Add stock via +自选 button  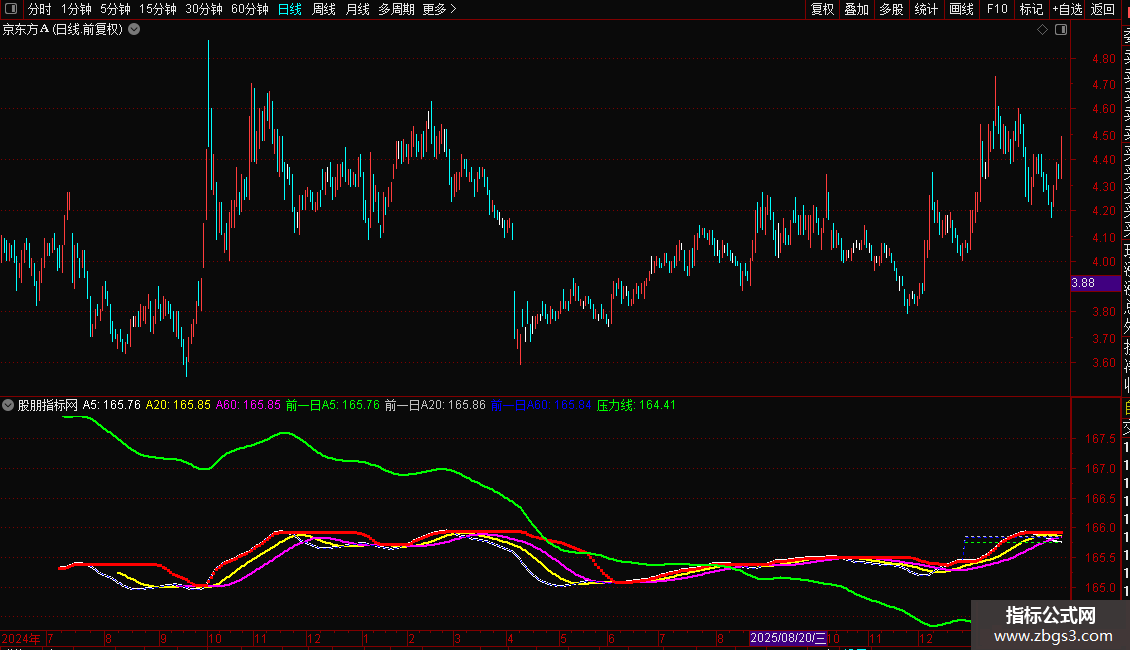[x=1067, y=9]
